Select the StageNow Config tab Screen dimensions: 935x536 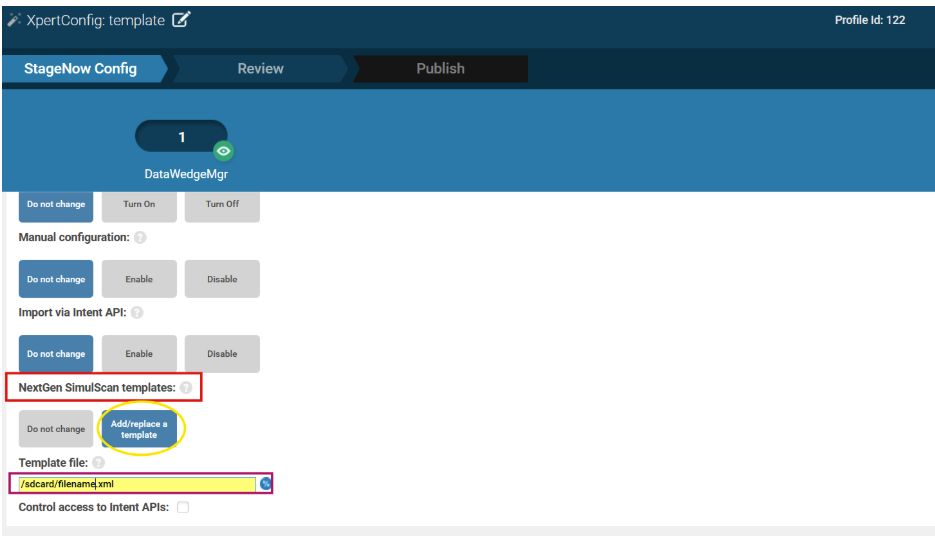(81, 69)
